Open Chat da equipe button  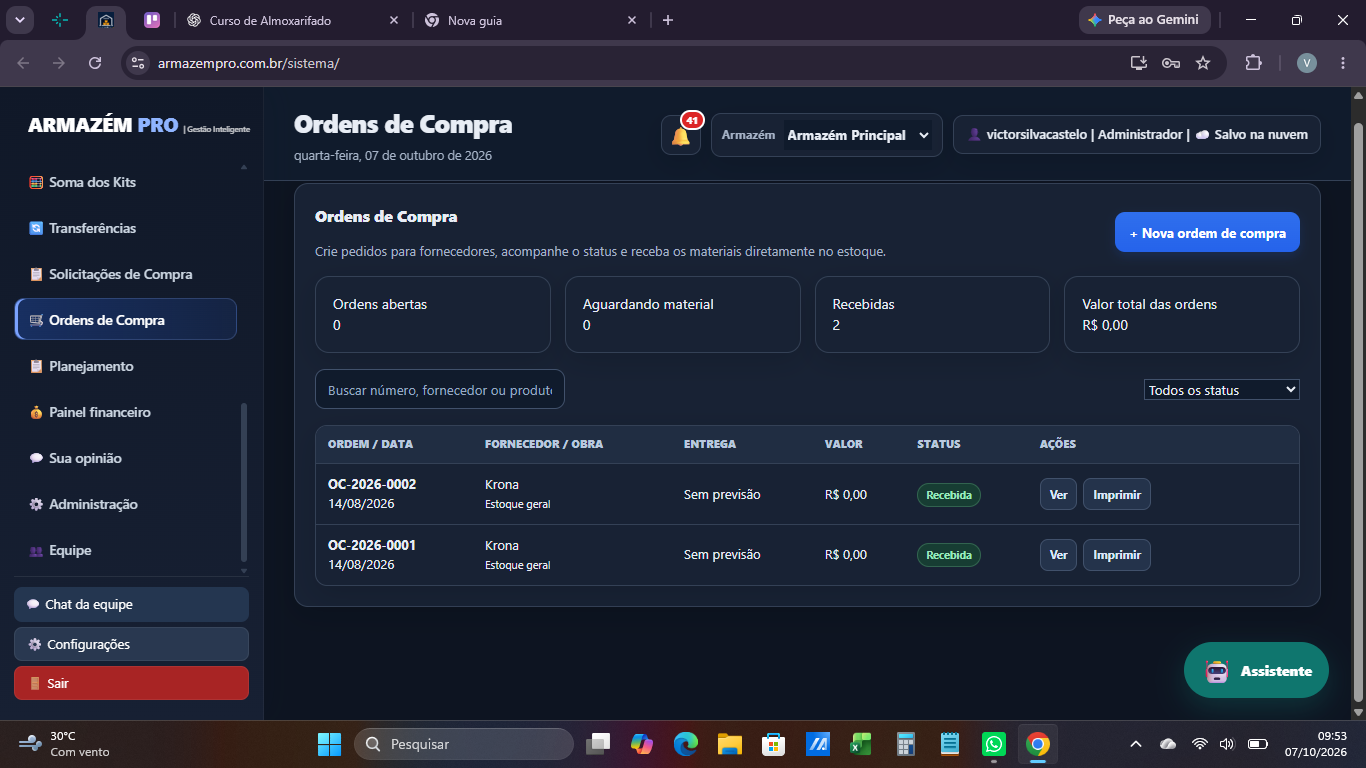(x=131, y=604)
